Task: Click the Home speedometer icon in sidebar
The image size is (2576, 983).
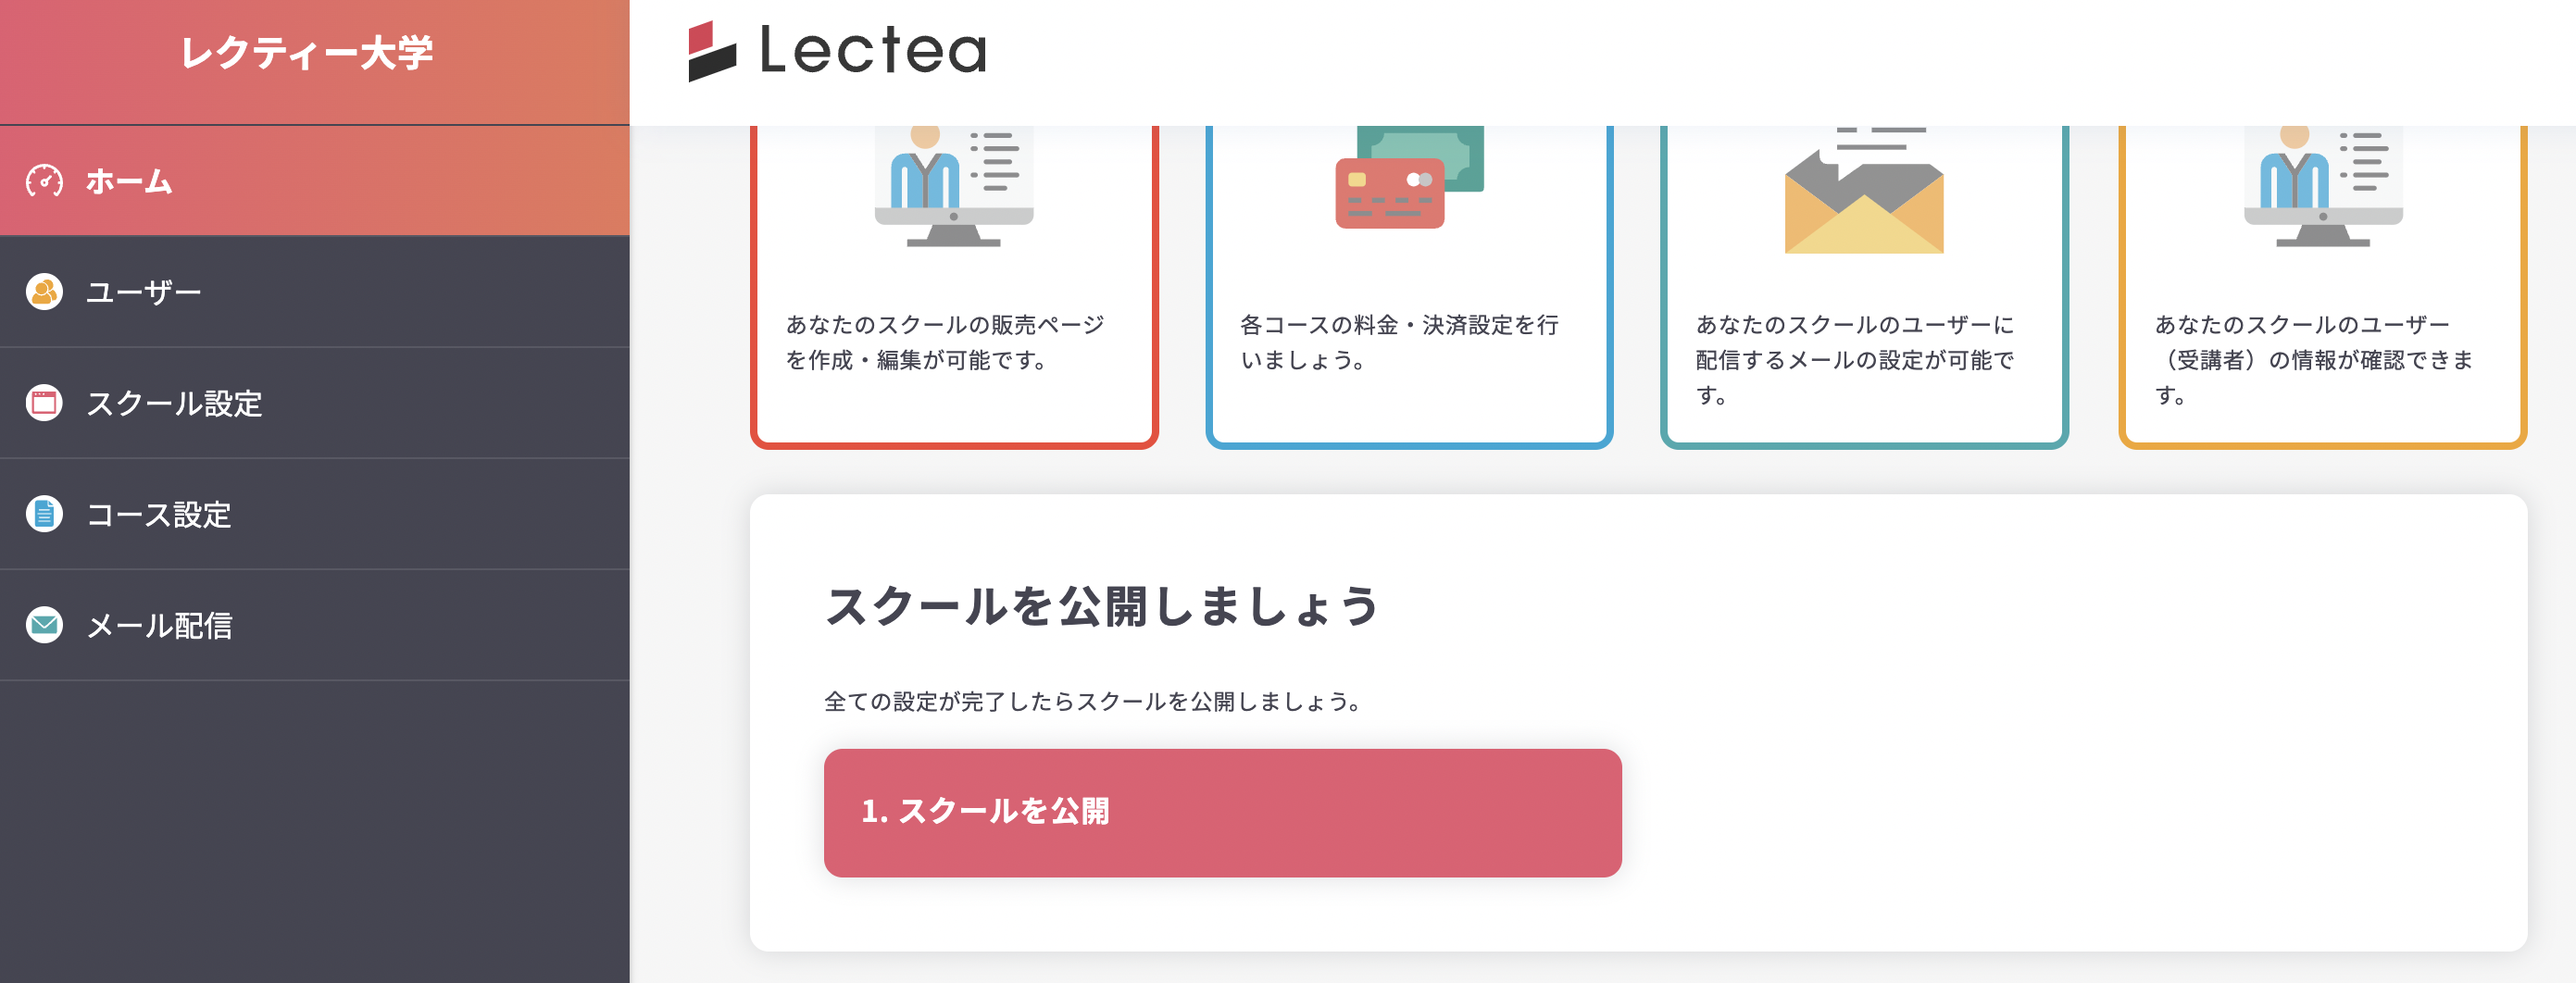Action: (x=44, y=181)
